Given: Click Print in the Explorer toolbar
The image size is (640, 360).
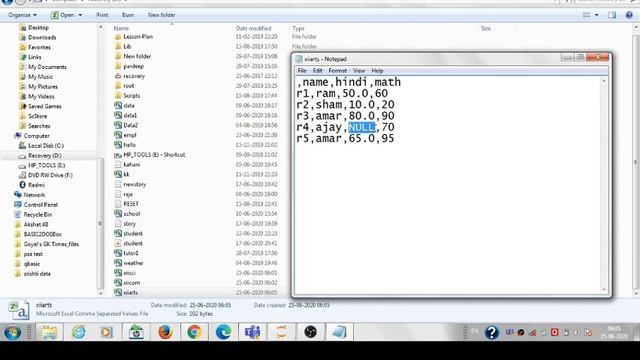Looking at the screenshot, I should [102, 15].
